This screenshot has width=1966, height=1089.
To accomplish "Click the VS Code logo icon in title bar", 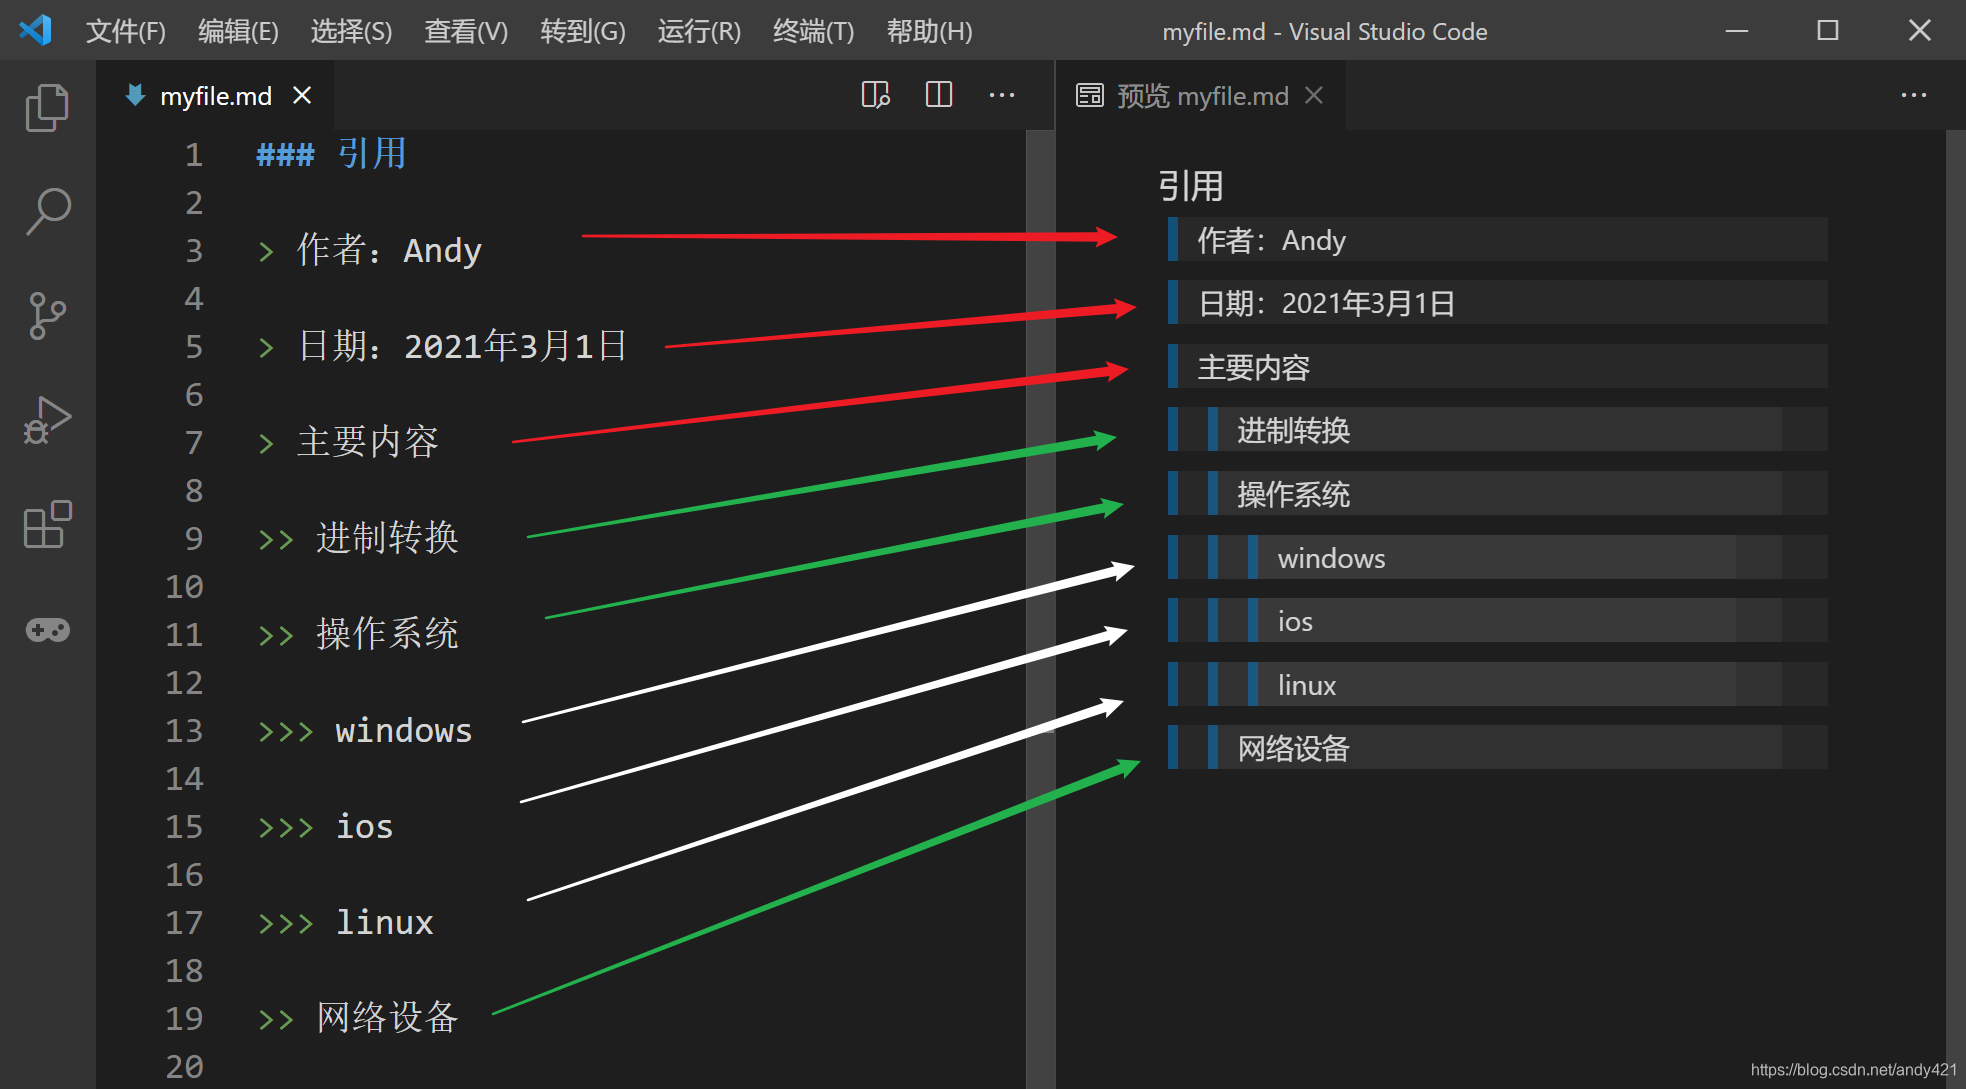I will click(36, 30).
